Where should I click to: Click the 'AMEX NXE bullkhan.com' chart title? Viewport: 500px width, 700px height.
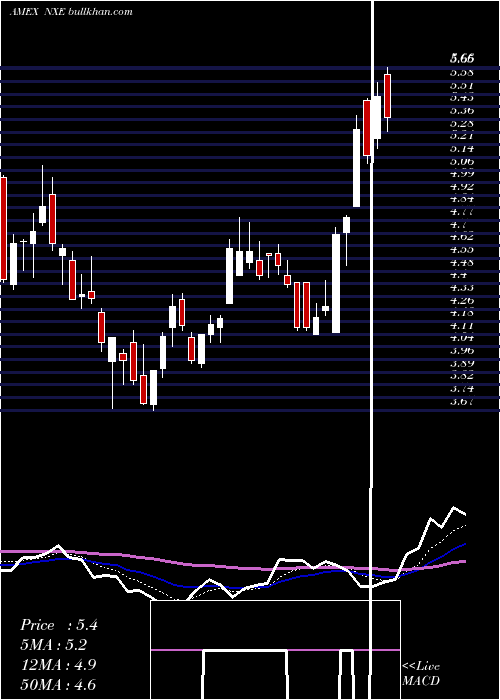pos(71,12)
